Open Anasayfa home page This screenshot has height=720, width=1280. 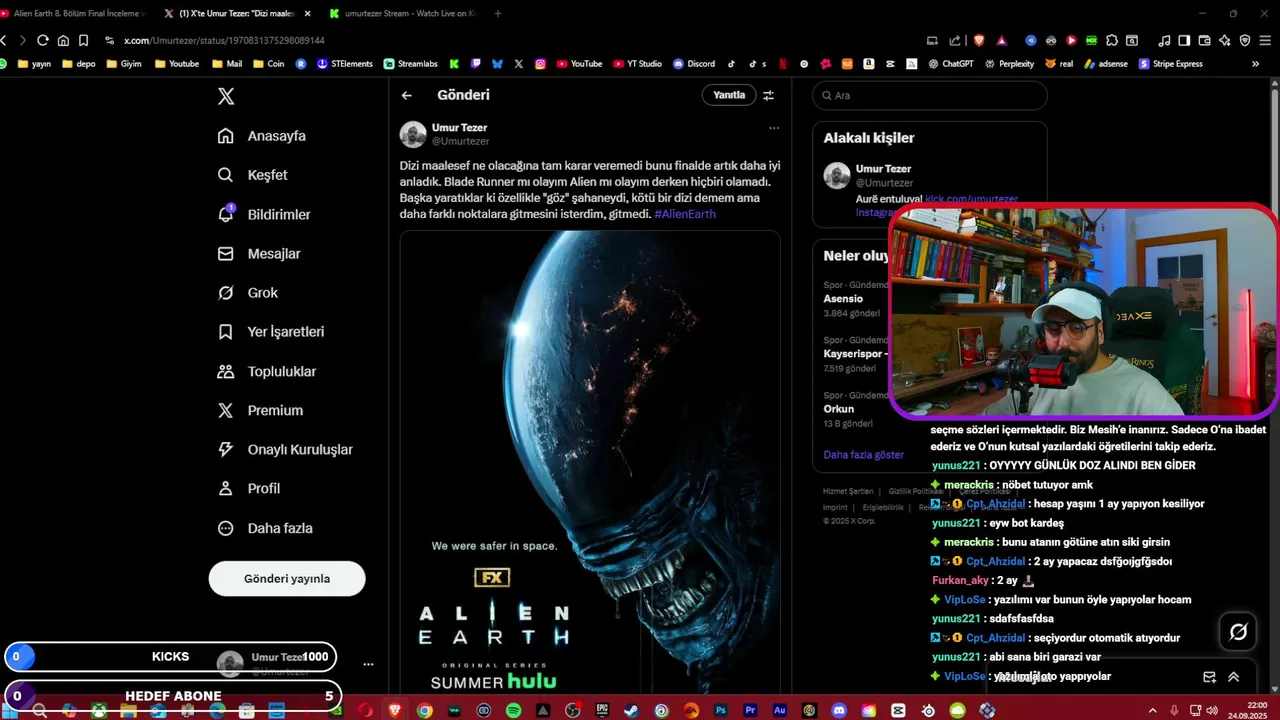tap(262, 136)
